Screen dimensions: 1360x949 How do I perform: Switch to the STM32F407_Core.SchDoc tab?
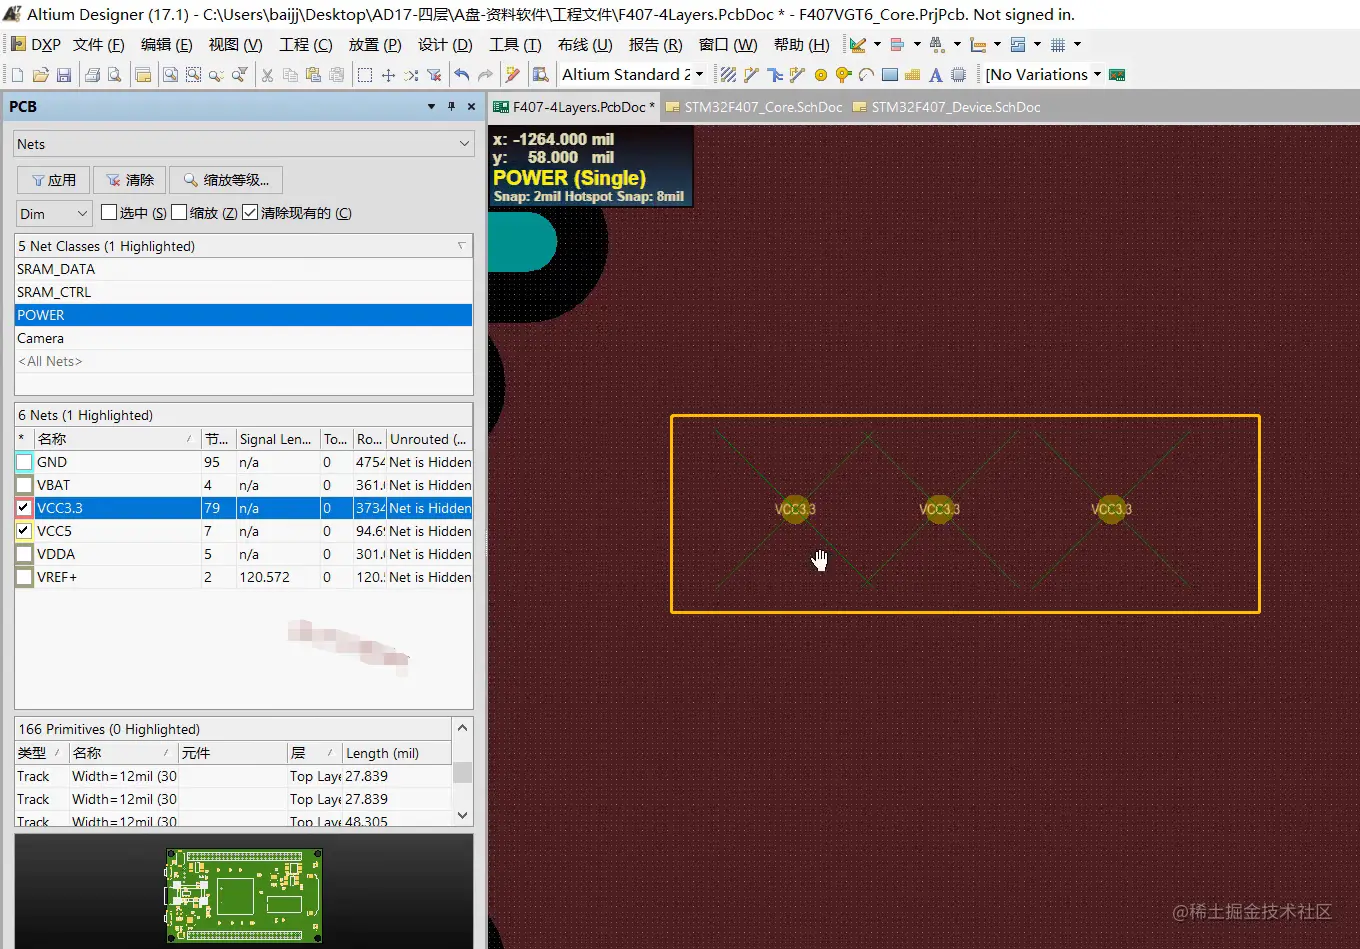point(755,107)
